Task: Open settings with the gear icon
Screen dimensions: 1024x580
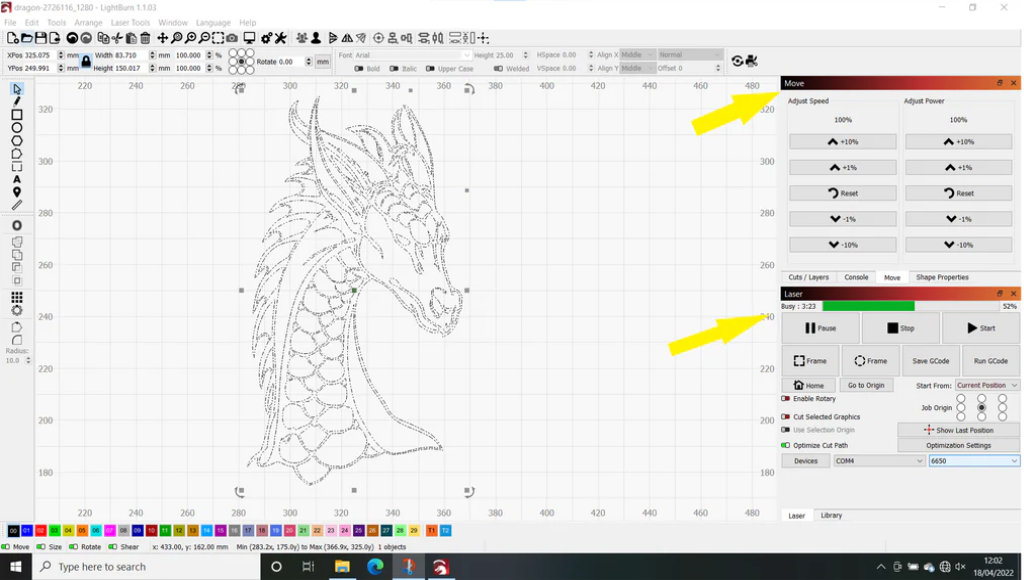Action: click(x=266, y=39)
